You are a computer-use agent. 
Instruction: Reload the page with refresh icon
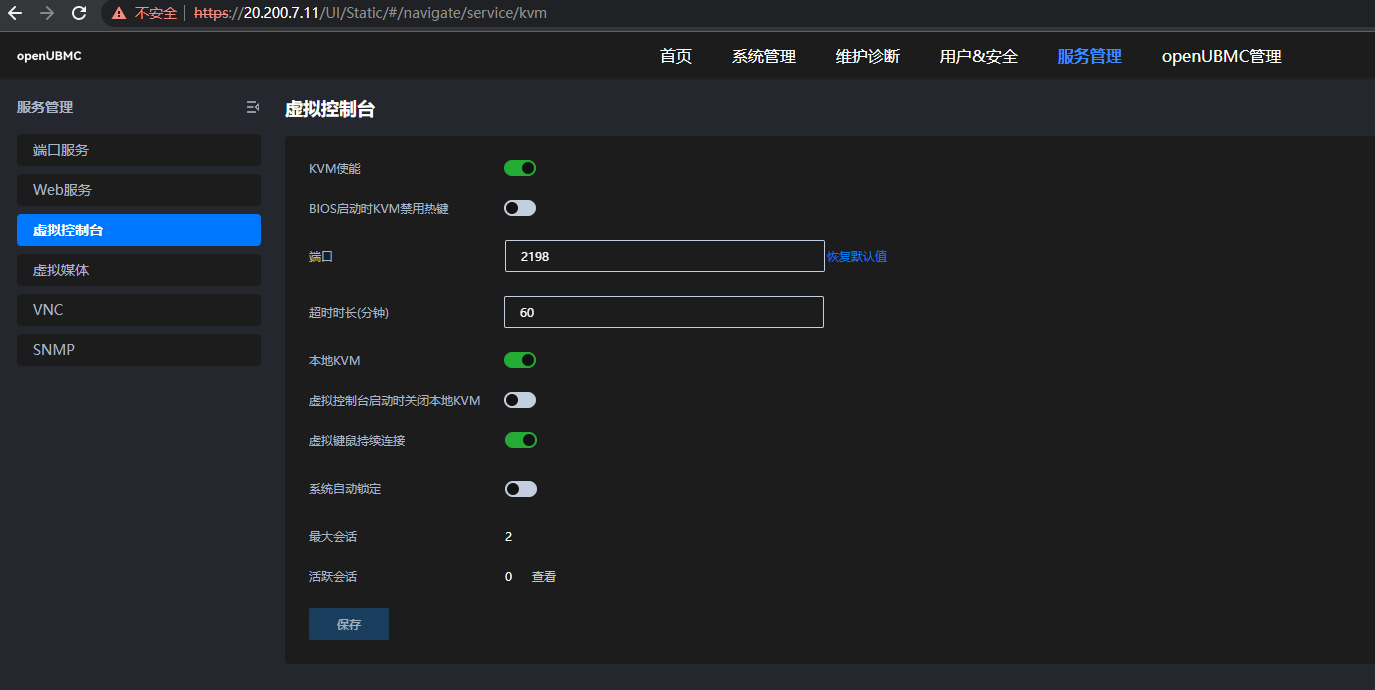click(x=79, y=14)
